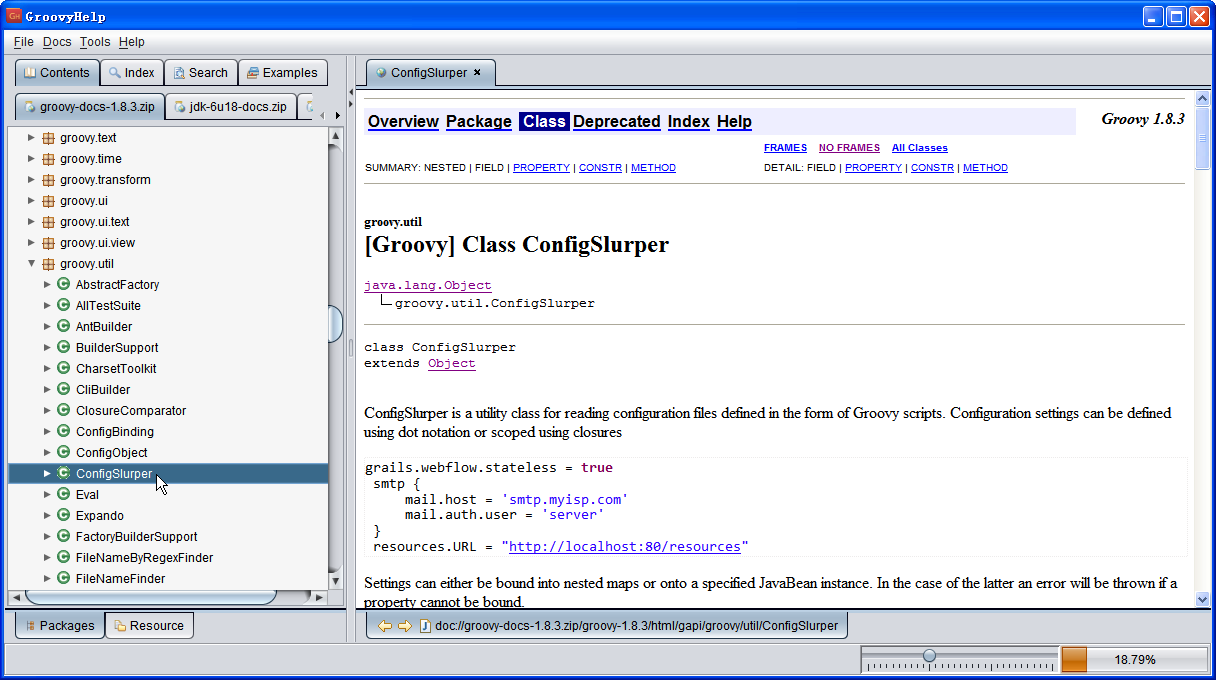
Task: Select the Contents tab
Action: pyautogui.click(x=57, y=73)
